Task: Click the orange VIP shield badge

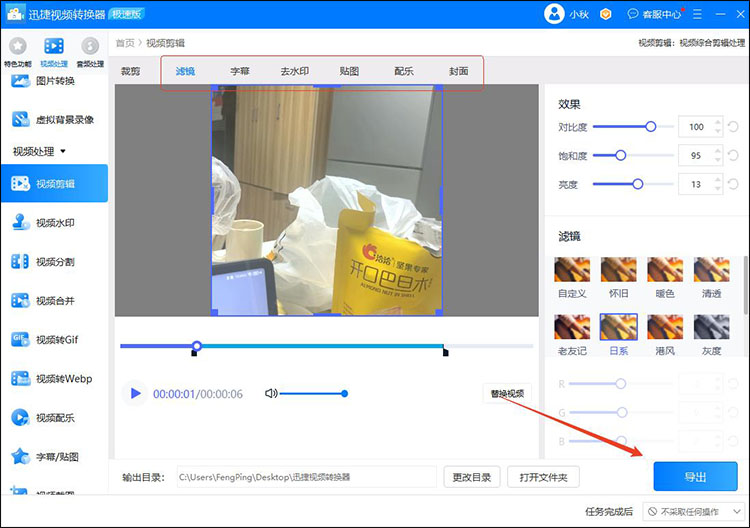Action: pyautogui.click(x=606, y=14)
